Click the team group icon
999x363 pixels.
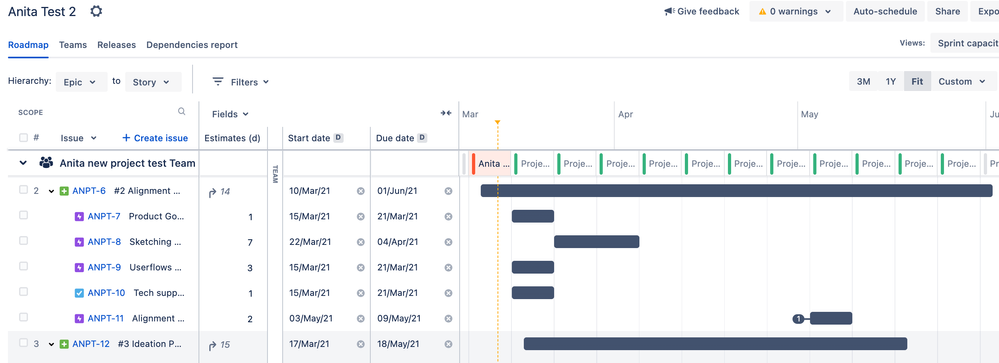coord(46,163)
